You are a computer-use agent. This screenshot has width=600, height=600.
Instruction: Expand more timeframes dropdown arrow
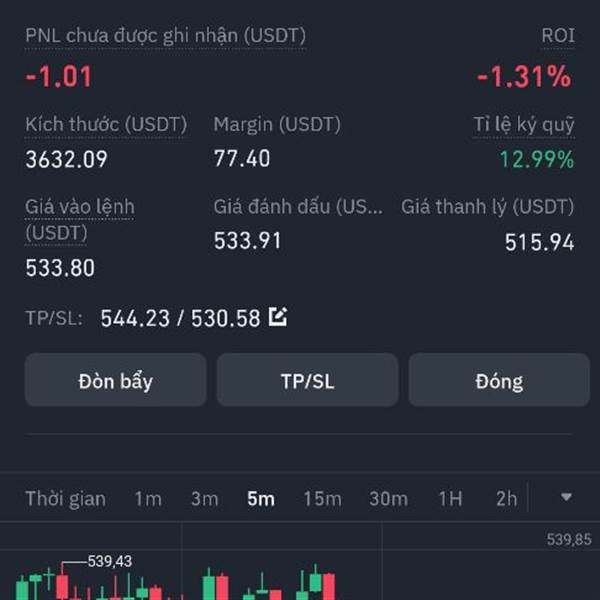(566, 498)
